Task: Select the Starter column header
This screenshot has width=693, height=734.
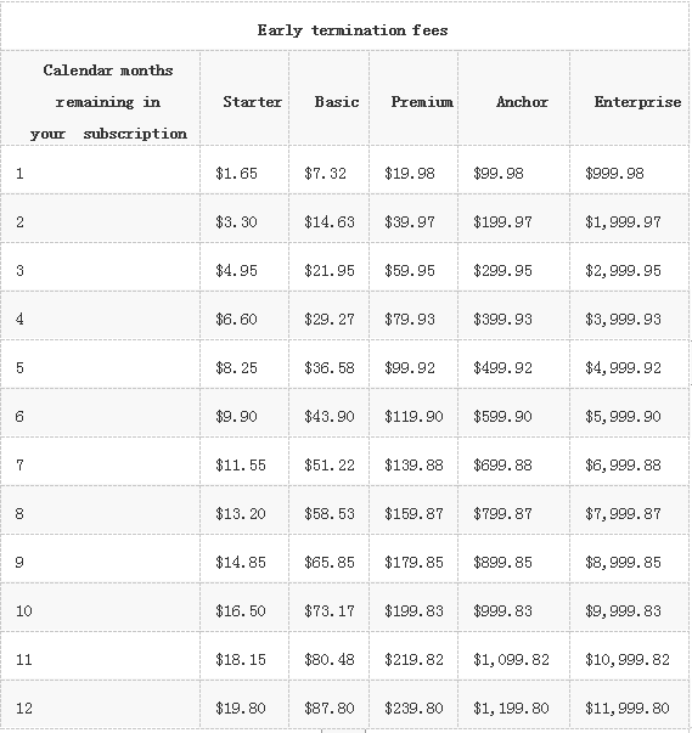Action: pos(252,102)
